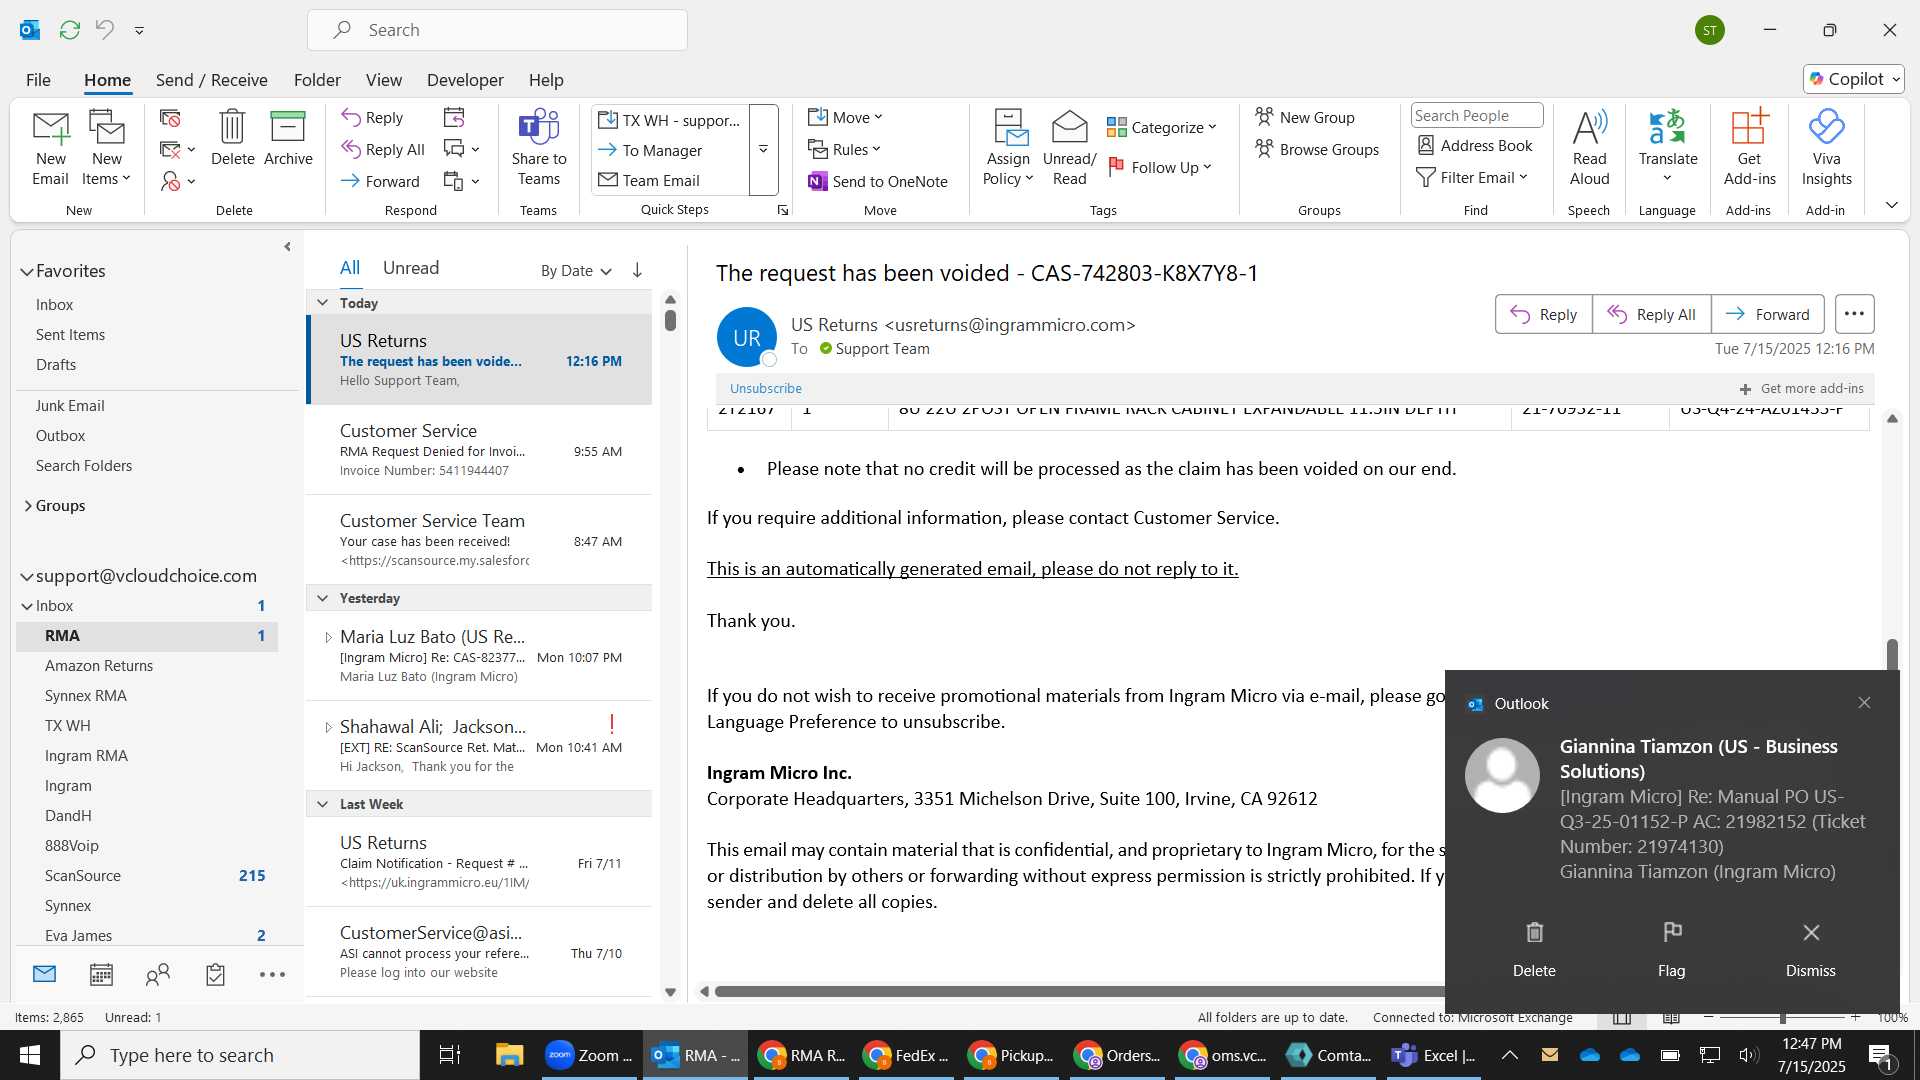Open the New Items button
The height and width of the screenshot is (1080, 1920).
pos(106,148)
